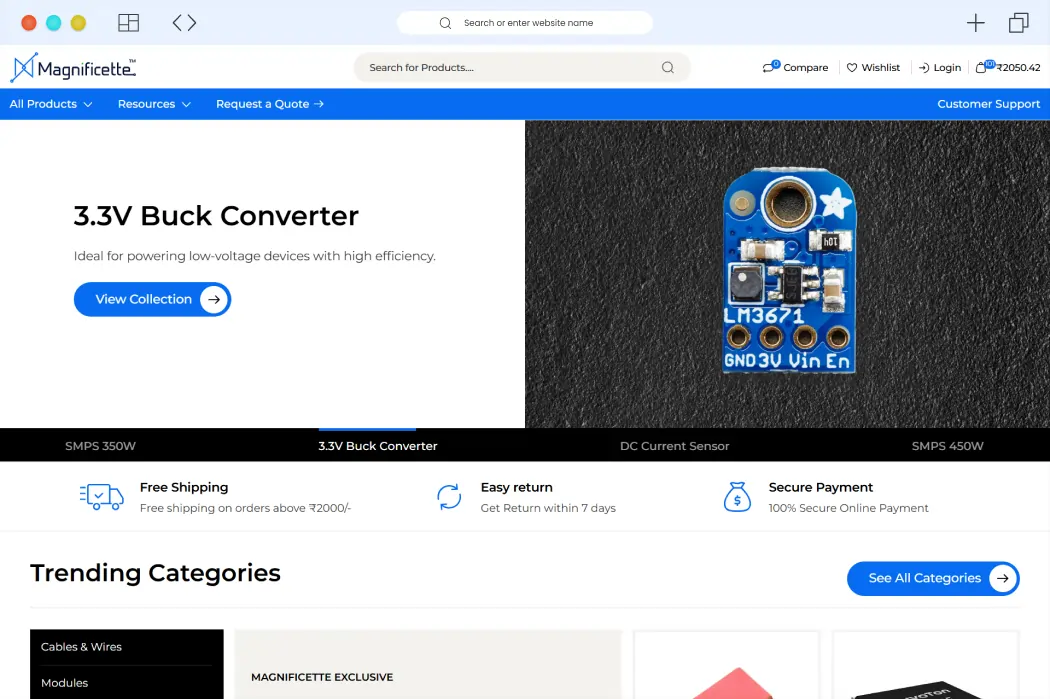Select Cables & Wires category

pyautogui.click(x=81, y=647)
